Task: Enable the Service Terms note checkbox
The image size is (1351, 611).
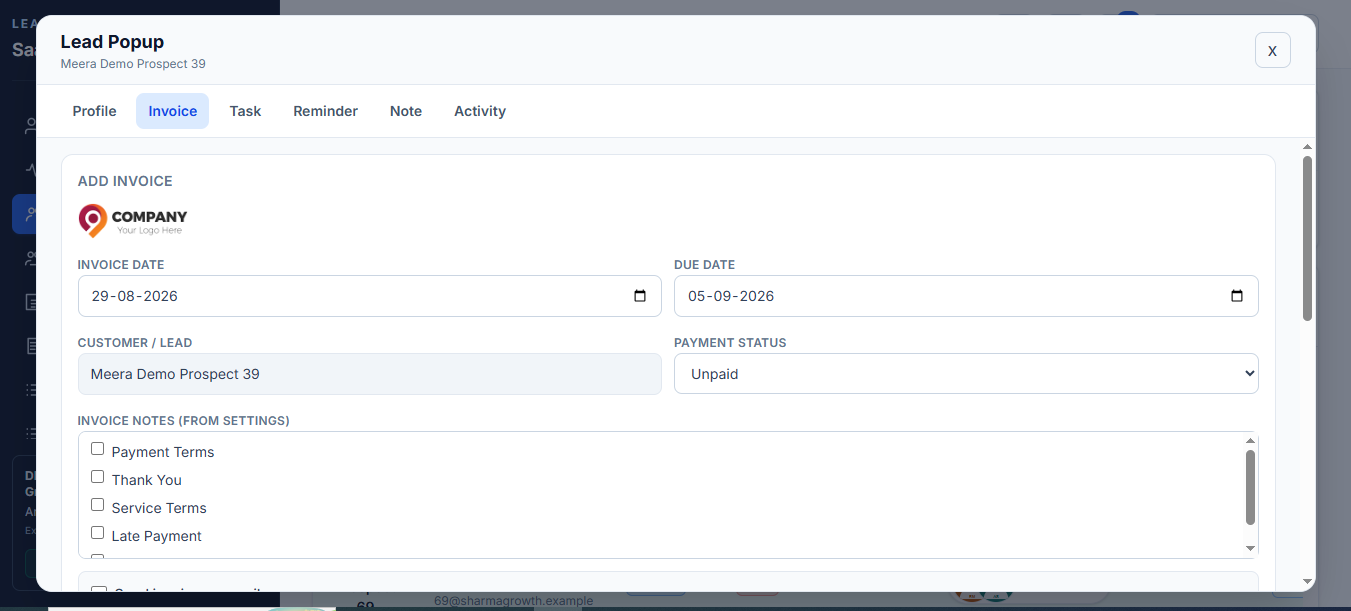Action: point(97,505)
